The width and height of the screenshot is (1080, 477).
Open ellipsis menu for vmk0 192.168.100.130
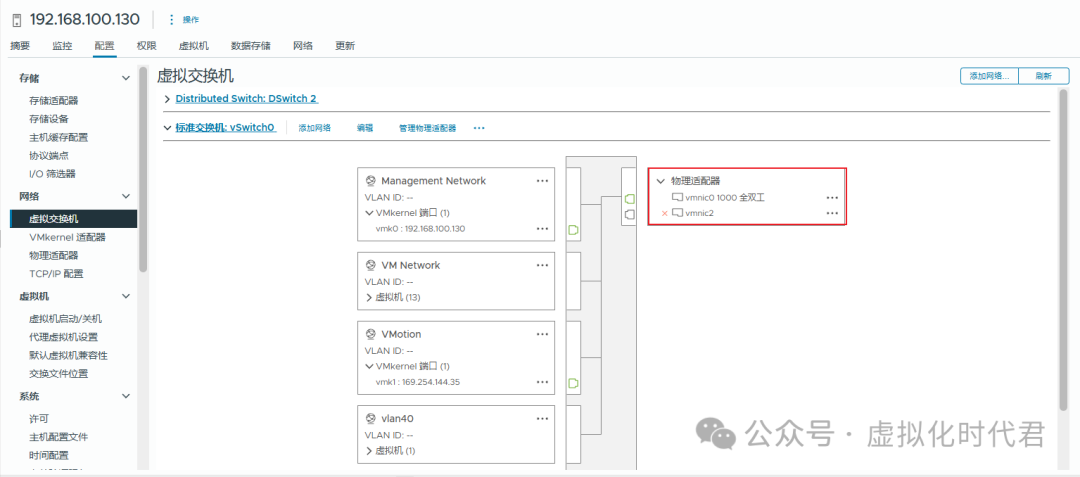pyautogui.click(x=542, y=229)
